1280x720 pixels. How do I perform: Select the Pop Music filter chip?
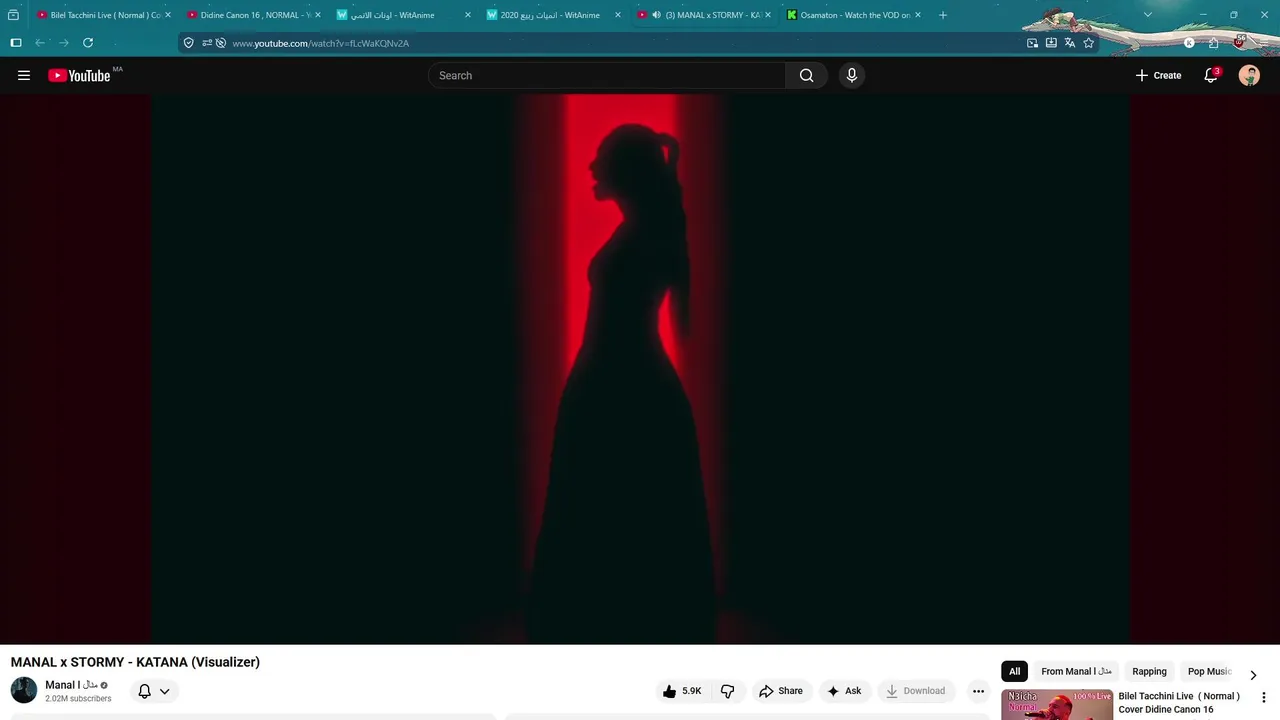pos(1209,671)
